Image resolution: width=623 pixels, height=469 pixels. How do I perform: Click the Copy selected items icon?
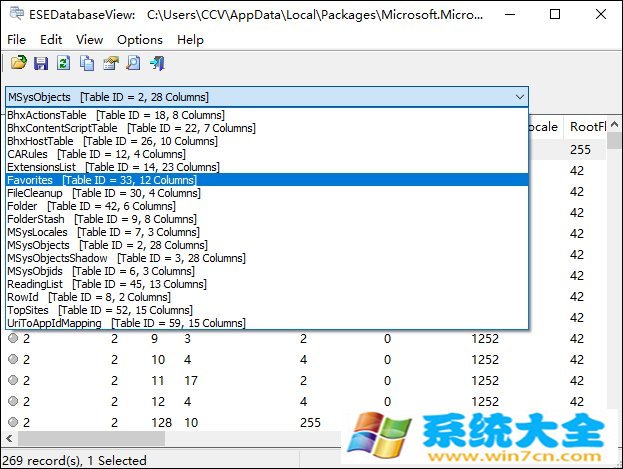point(87,63)
